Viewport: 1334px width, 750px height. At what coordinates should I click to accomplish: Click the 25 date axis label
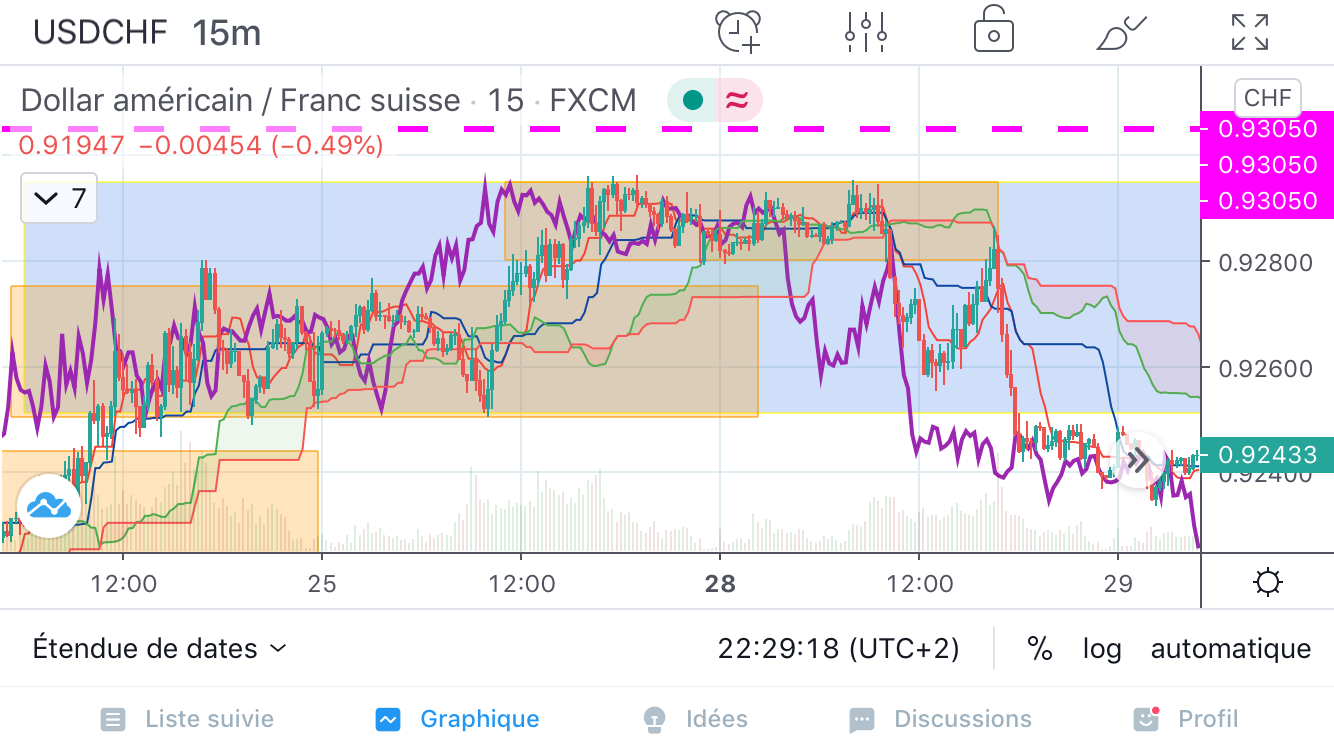point(321,583)
